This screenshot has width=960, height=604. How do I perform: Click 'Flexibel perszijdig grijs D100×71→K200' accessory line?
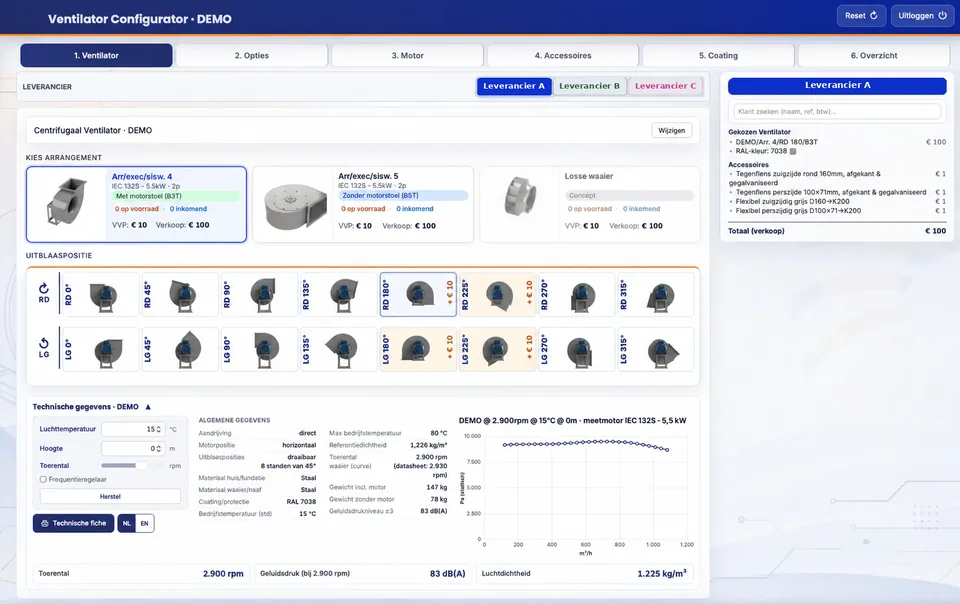[x=798, y=211]
